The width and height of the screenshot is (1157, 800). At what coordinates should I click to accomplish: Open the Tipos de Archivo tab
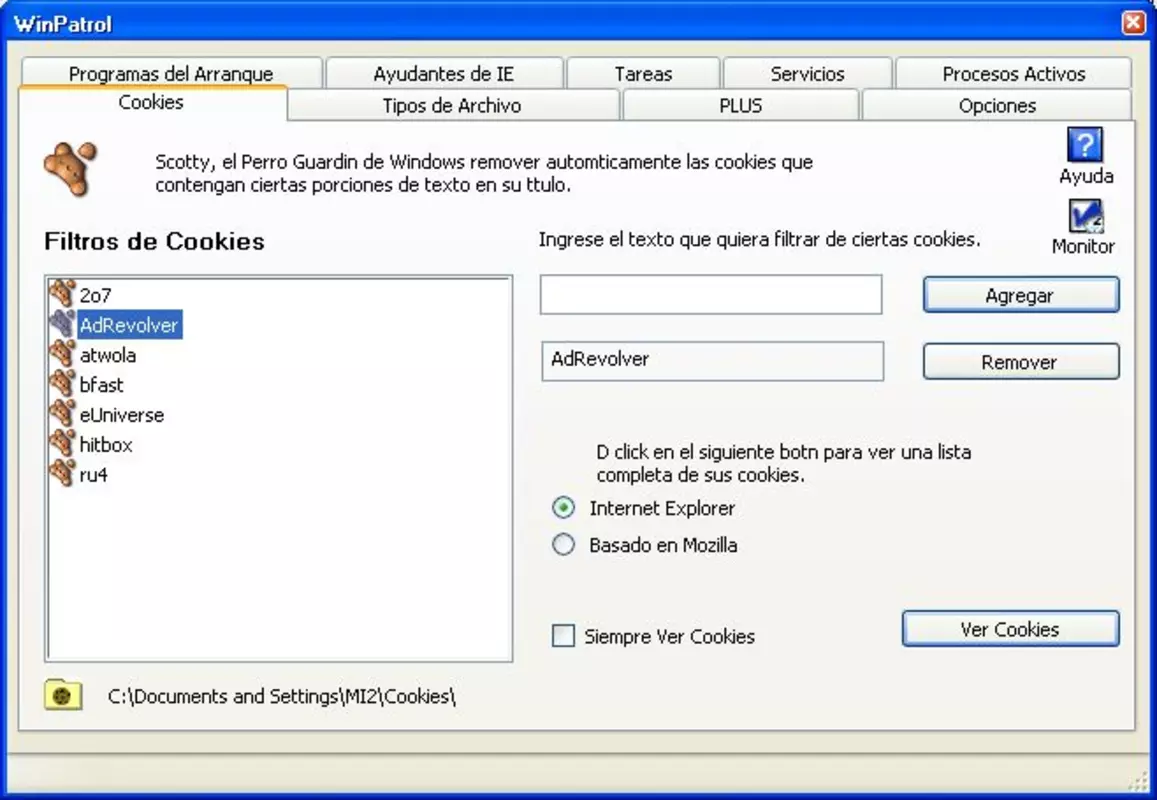(452, 105)
